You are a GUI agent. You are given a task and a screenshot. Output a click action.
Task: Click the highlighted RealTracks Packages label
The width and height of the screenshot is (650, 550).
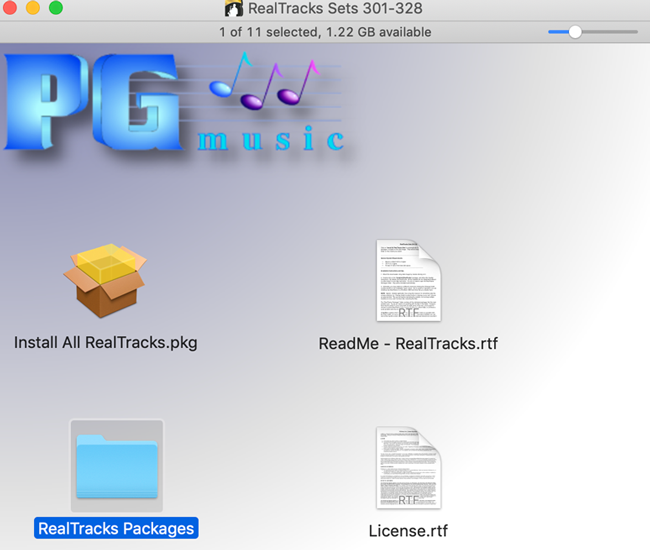[x=116, y=528]
